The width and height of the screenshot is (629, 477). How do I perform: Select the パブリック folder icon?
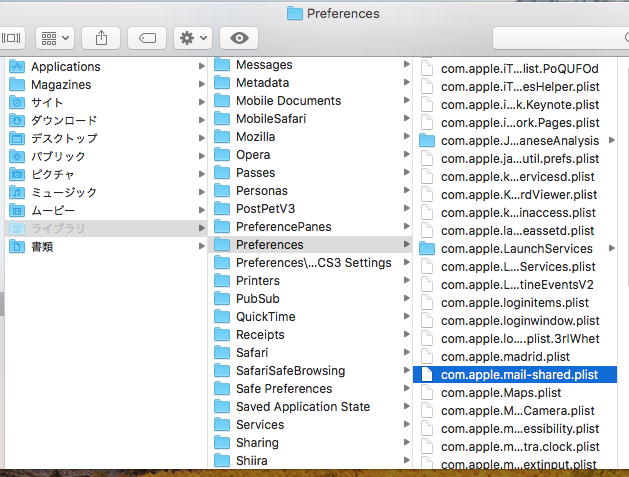pos(17,156)
